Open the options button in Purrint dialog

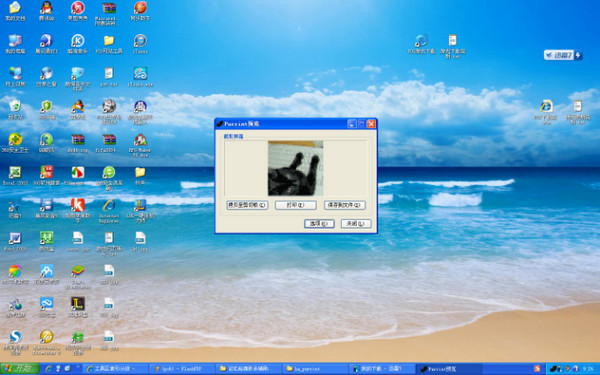(319, 223)
